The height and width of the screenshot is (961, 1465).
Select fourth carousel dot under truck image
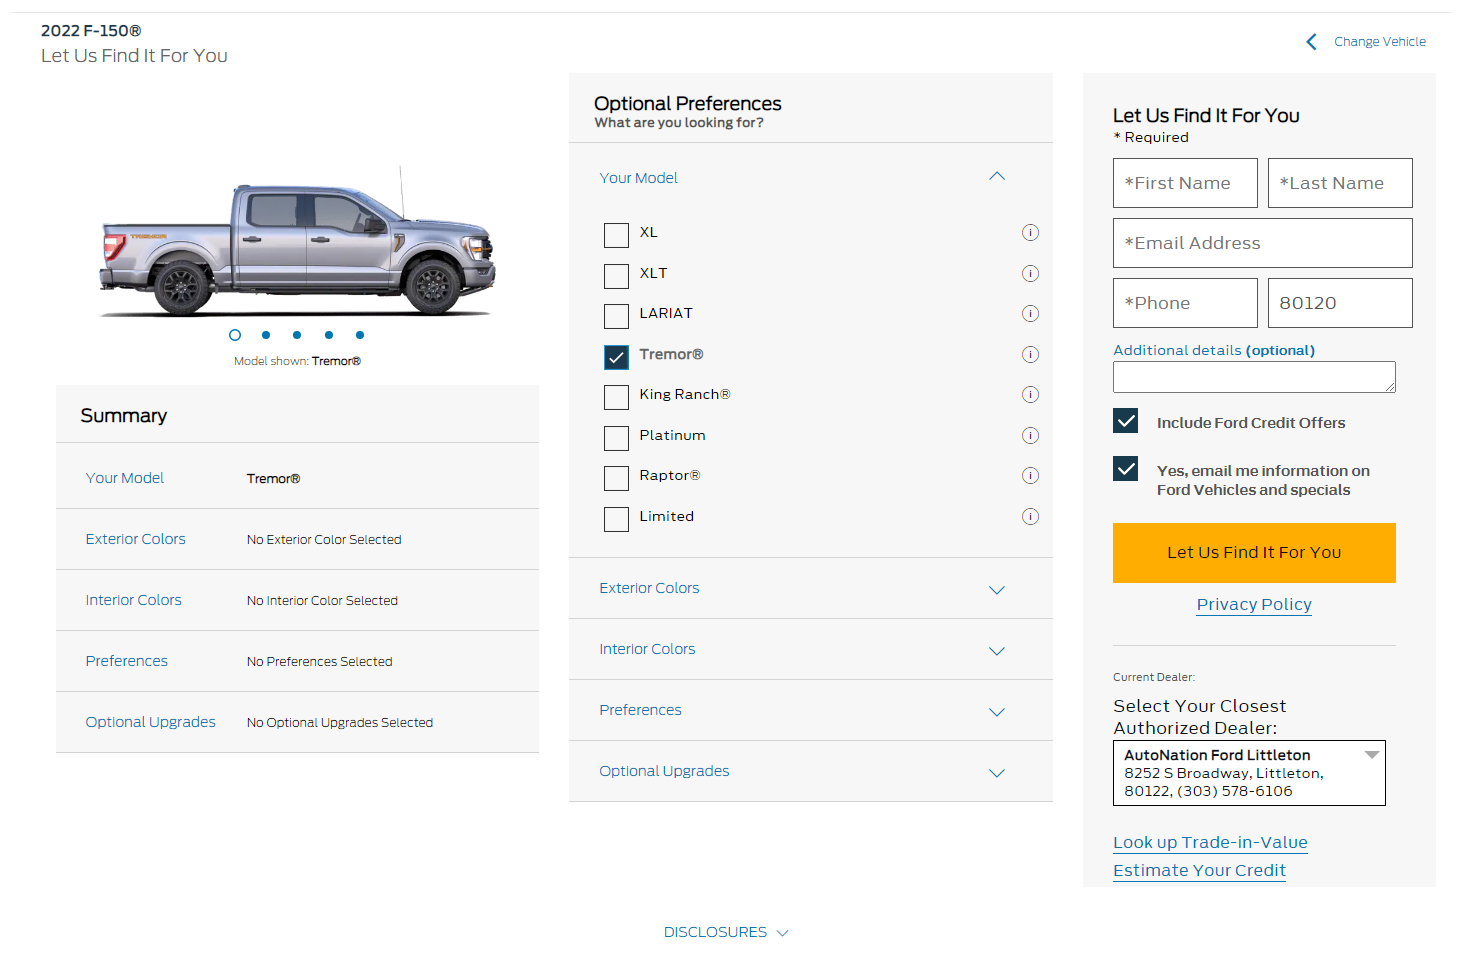(x=329, y=335)
